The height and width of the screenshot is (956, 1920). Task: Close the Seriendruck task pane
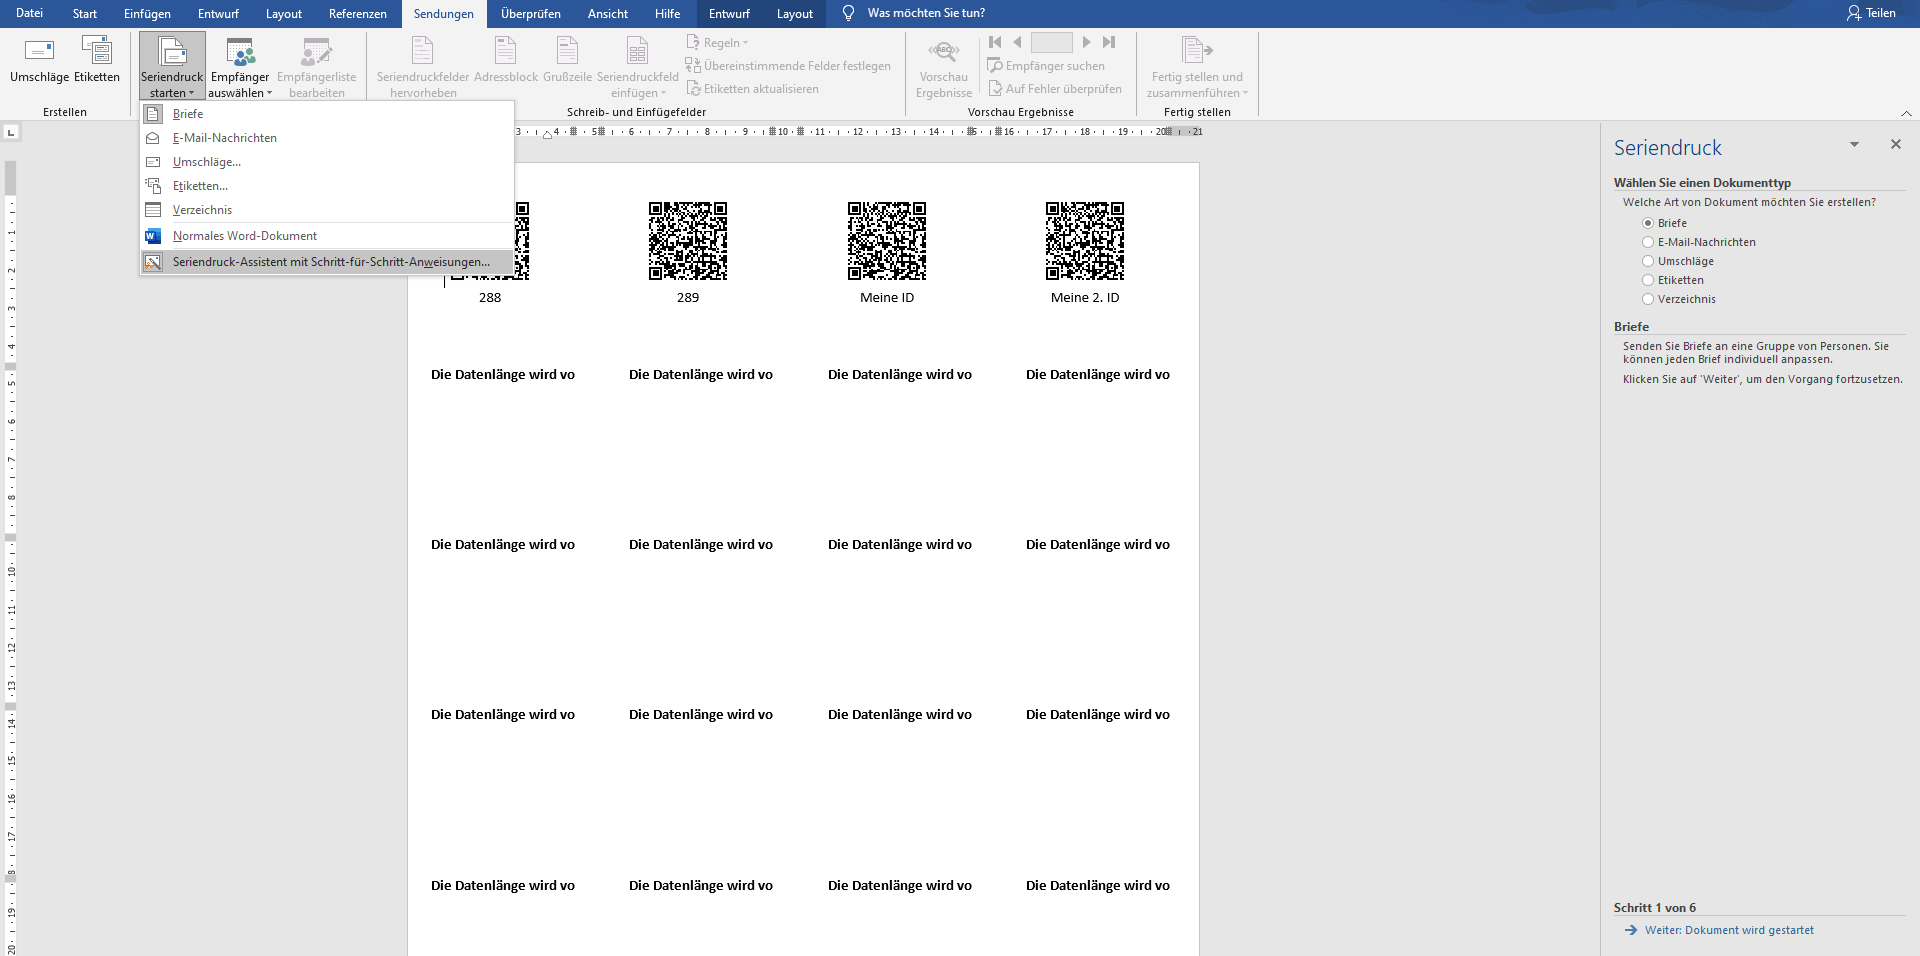tap(1895, 145)
